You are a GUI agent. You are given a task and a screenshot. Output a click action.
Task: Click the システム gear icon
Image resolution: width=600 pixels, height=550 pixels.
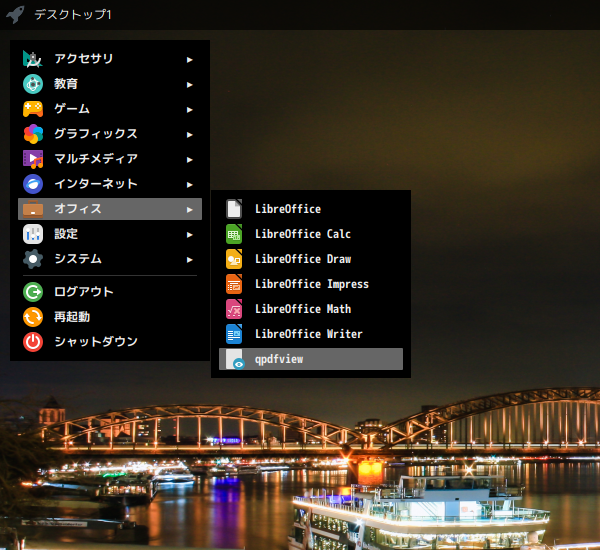pyautogui.click(x=33, y=259)
